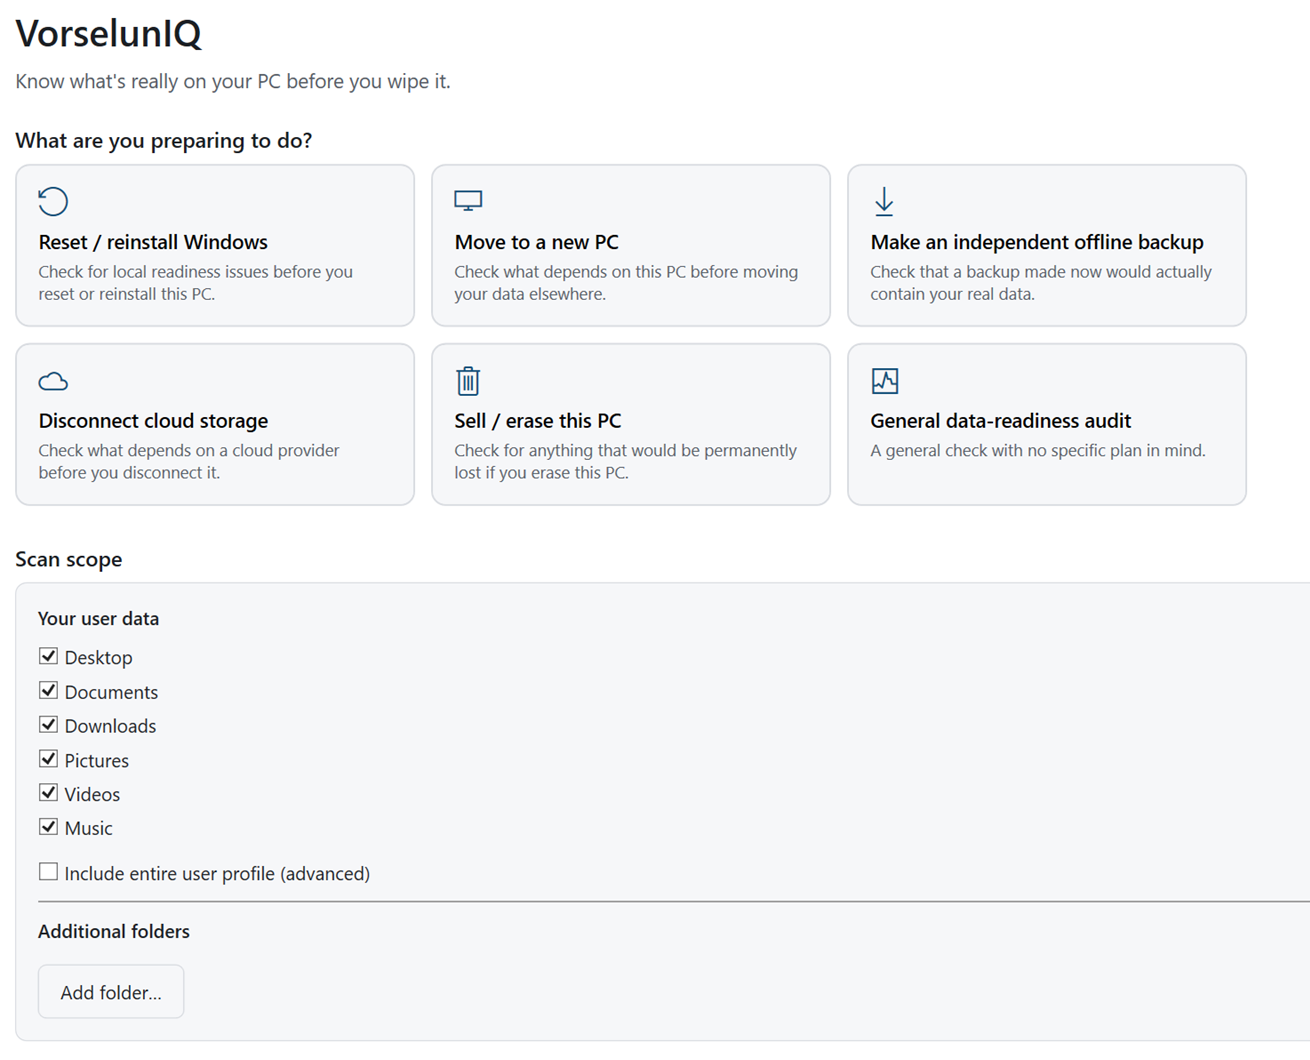
Task: Deselect the Music checkbox
Action: [48, 827]
